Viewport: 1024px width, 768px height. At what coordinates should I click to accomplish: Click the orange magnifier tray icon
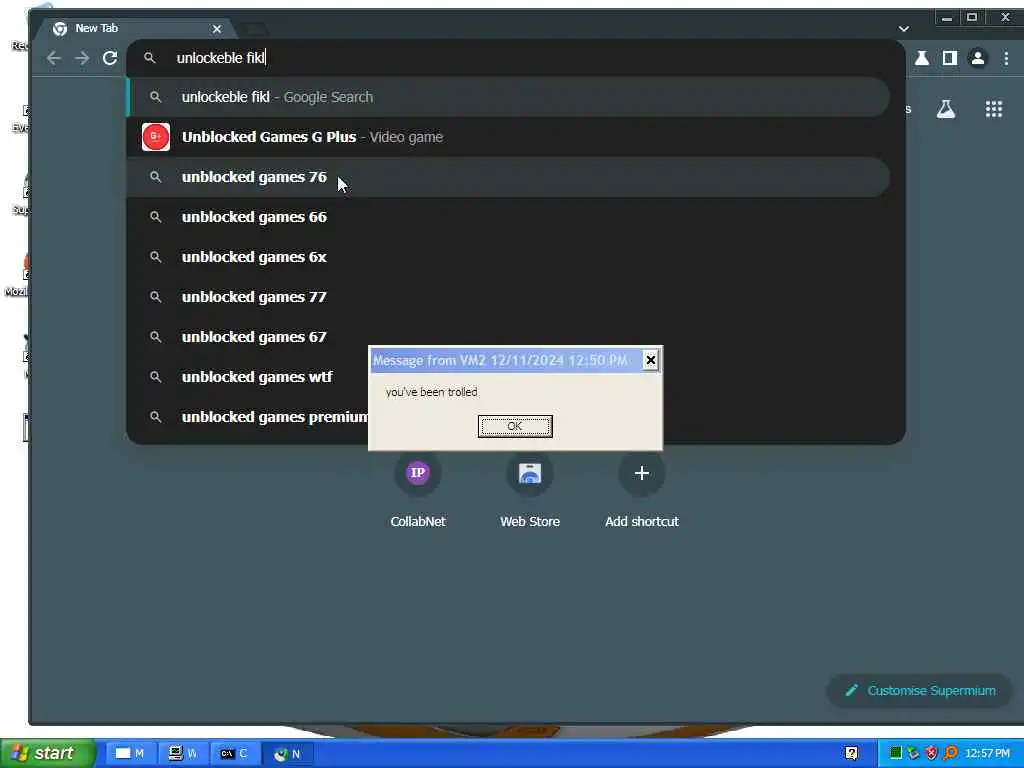(x=950, y=753)
